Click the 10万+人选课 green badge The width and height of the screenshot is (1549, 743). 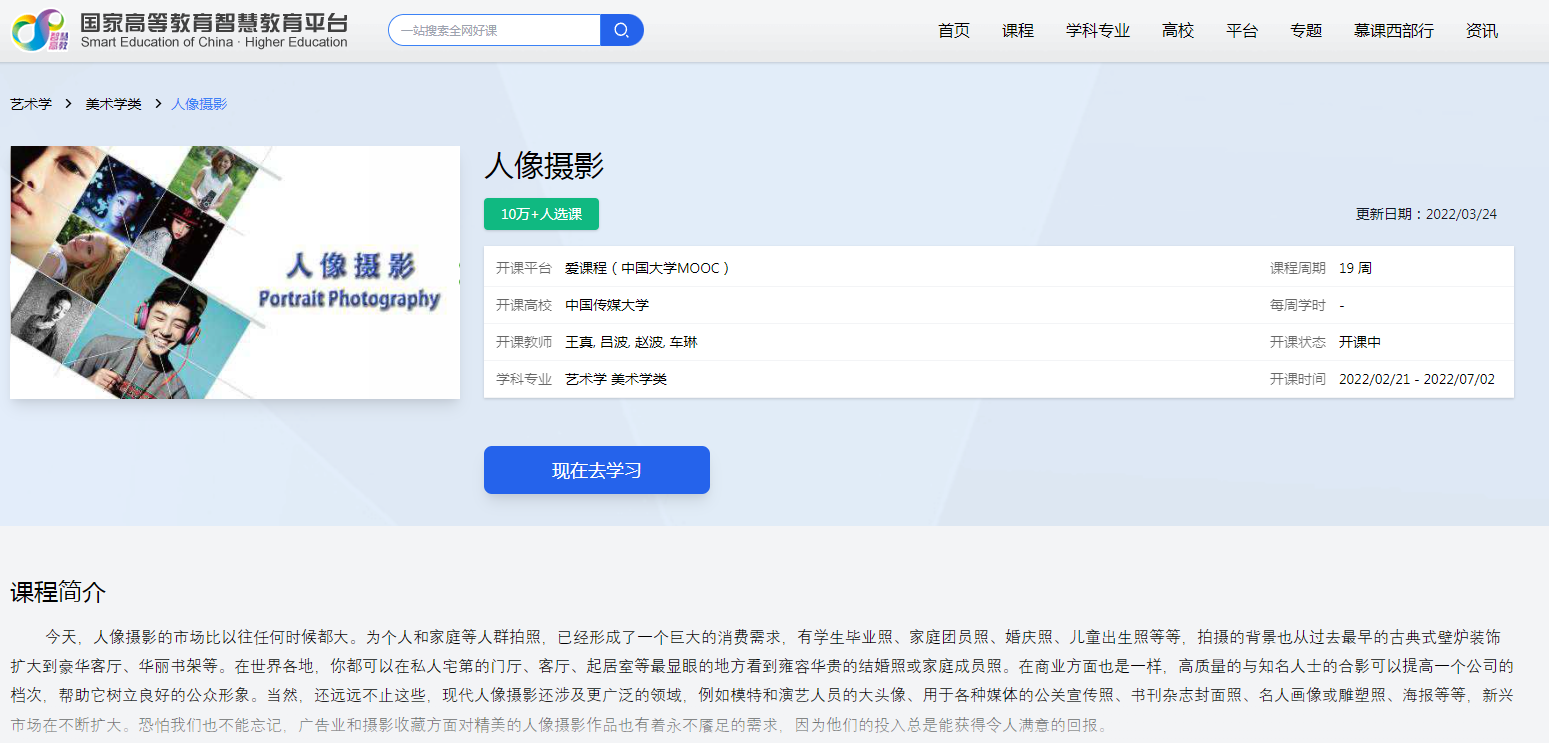click(x=541, y=214)
